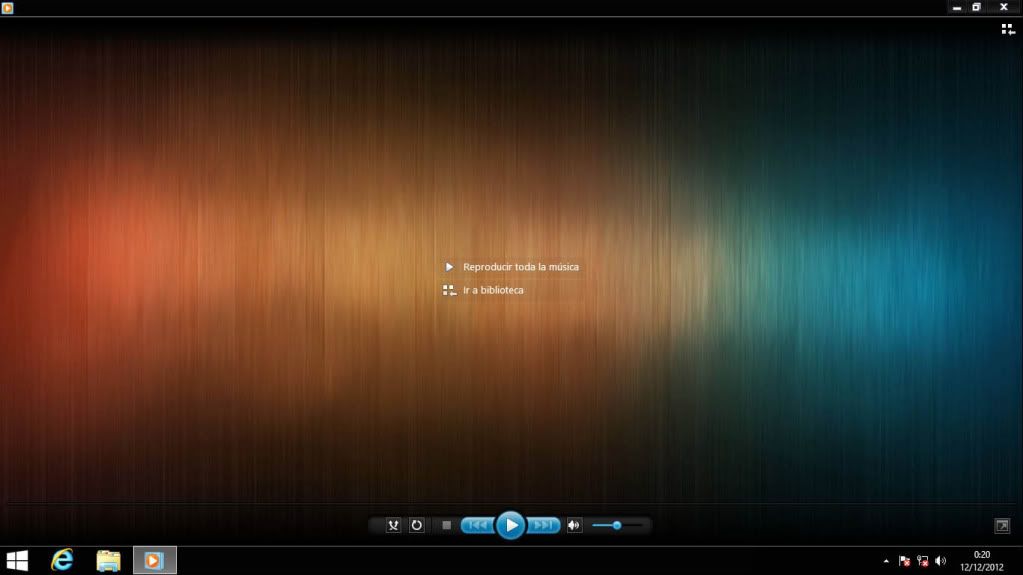Toggle shuffle mode in player controls
Screen dimensions: 1023x575
(393, 525)
